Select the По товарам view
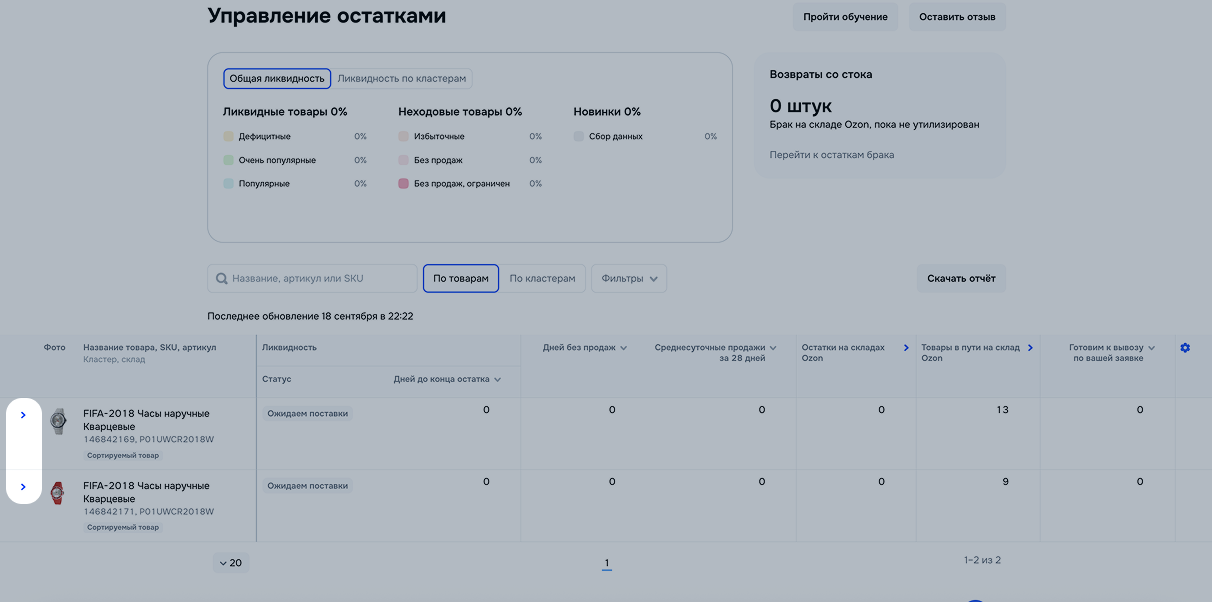The image size is (1212, 602). click(461, 279)
